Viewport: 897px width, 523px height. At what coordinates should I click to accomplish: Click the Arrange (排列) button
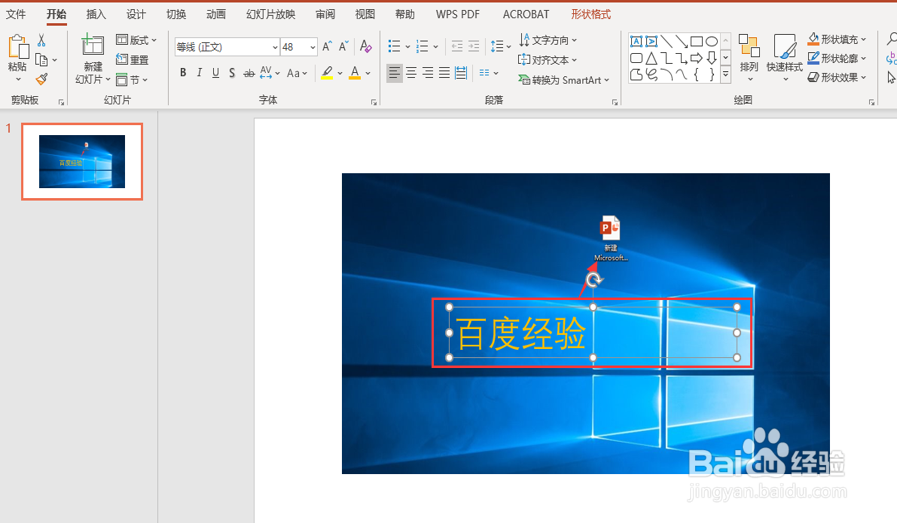(x=749, y=56)
